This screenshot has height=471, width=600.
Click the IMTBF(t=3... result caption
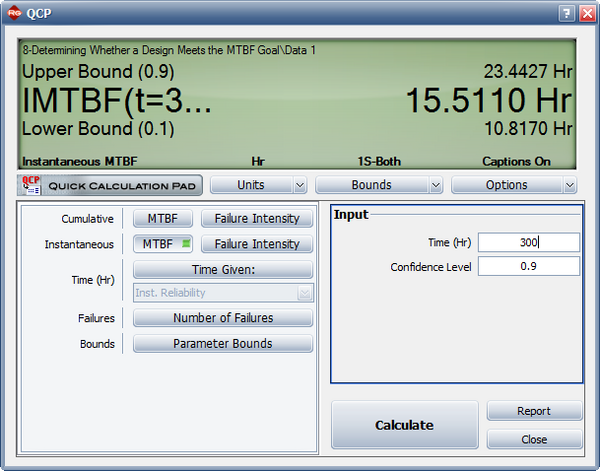click(x=117, y=101)
